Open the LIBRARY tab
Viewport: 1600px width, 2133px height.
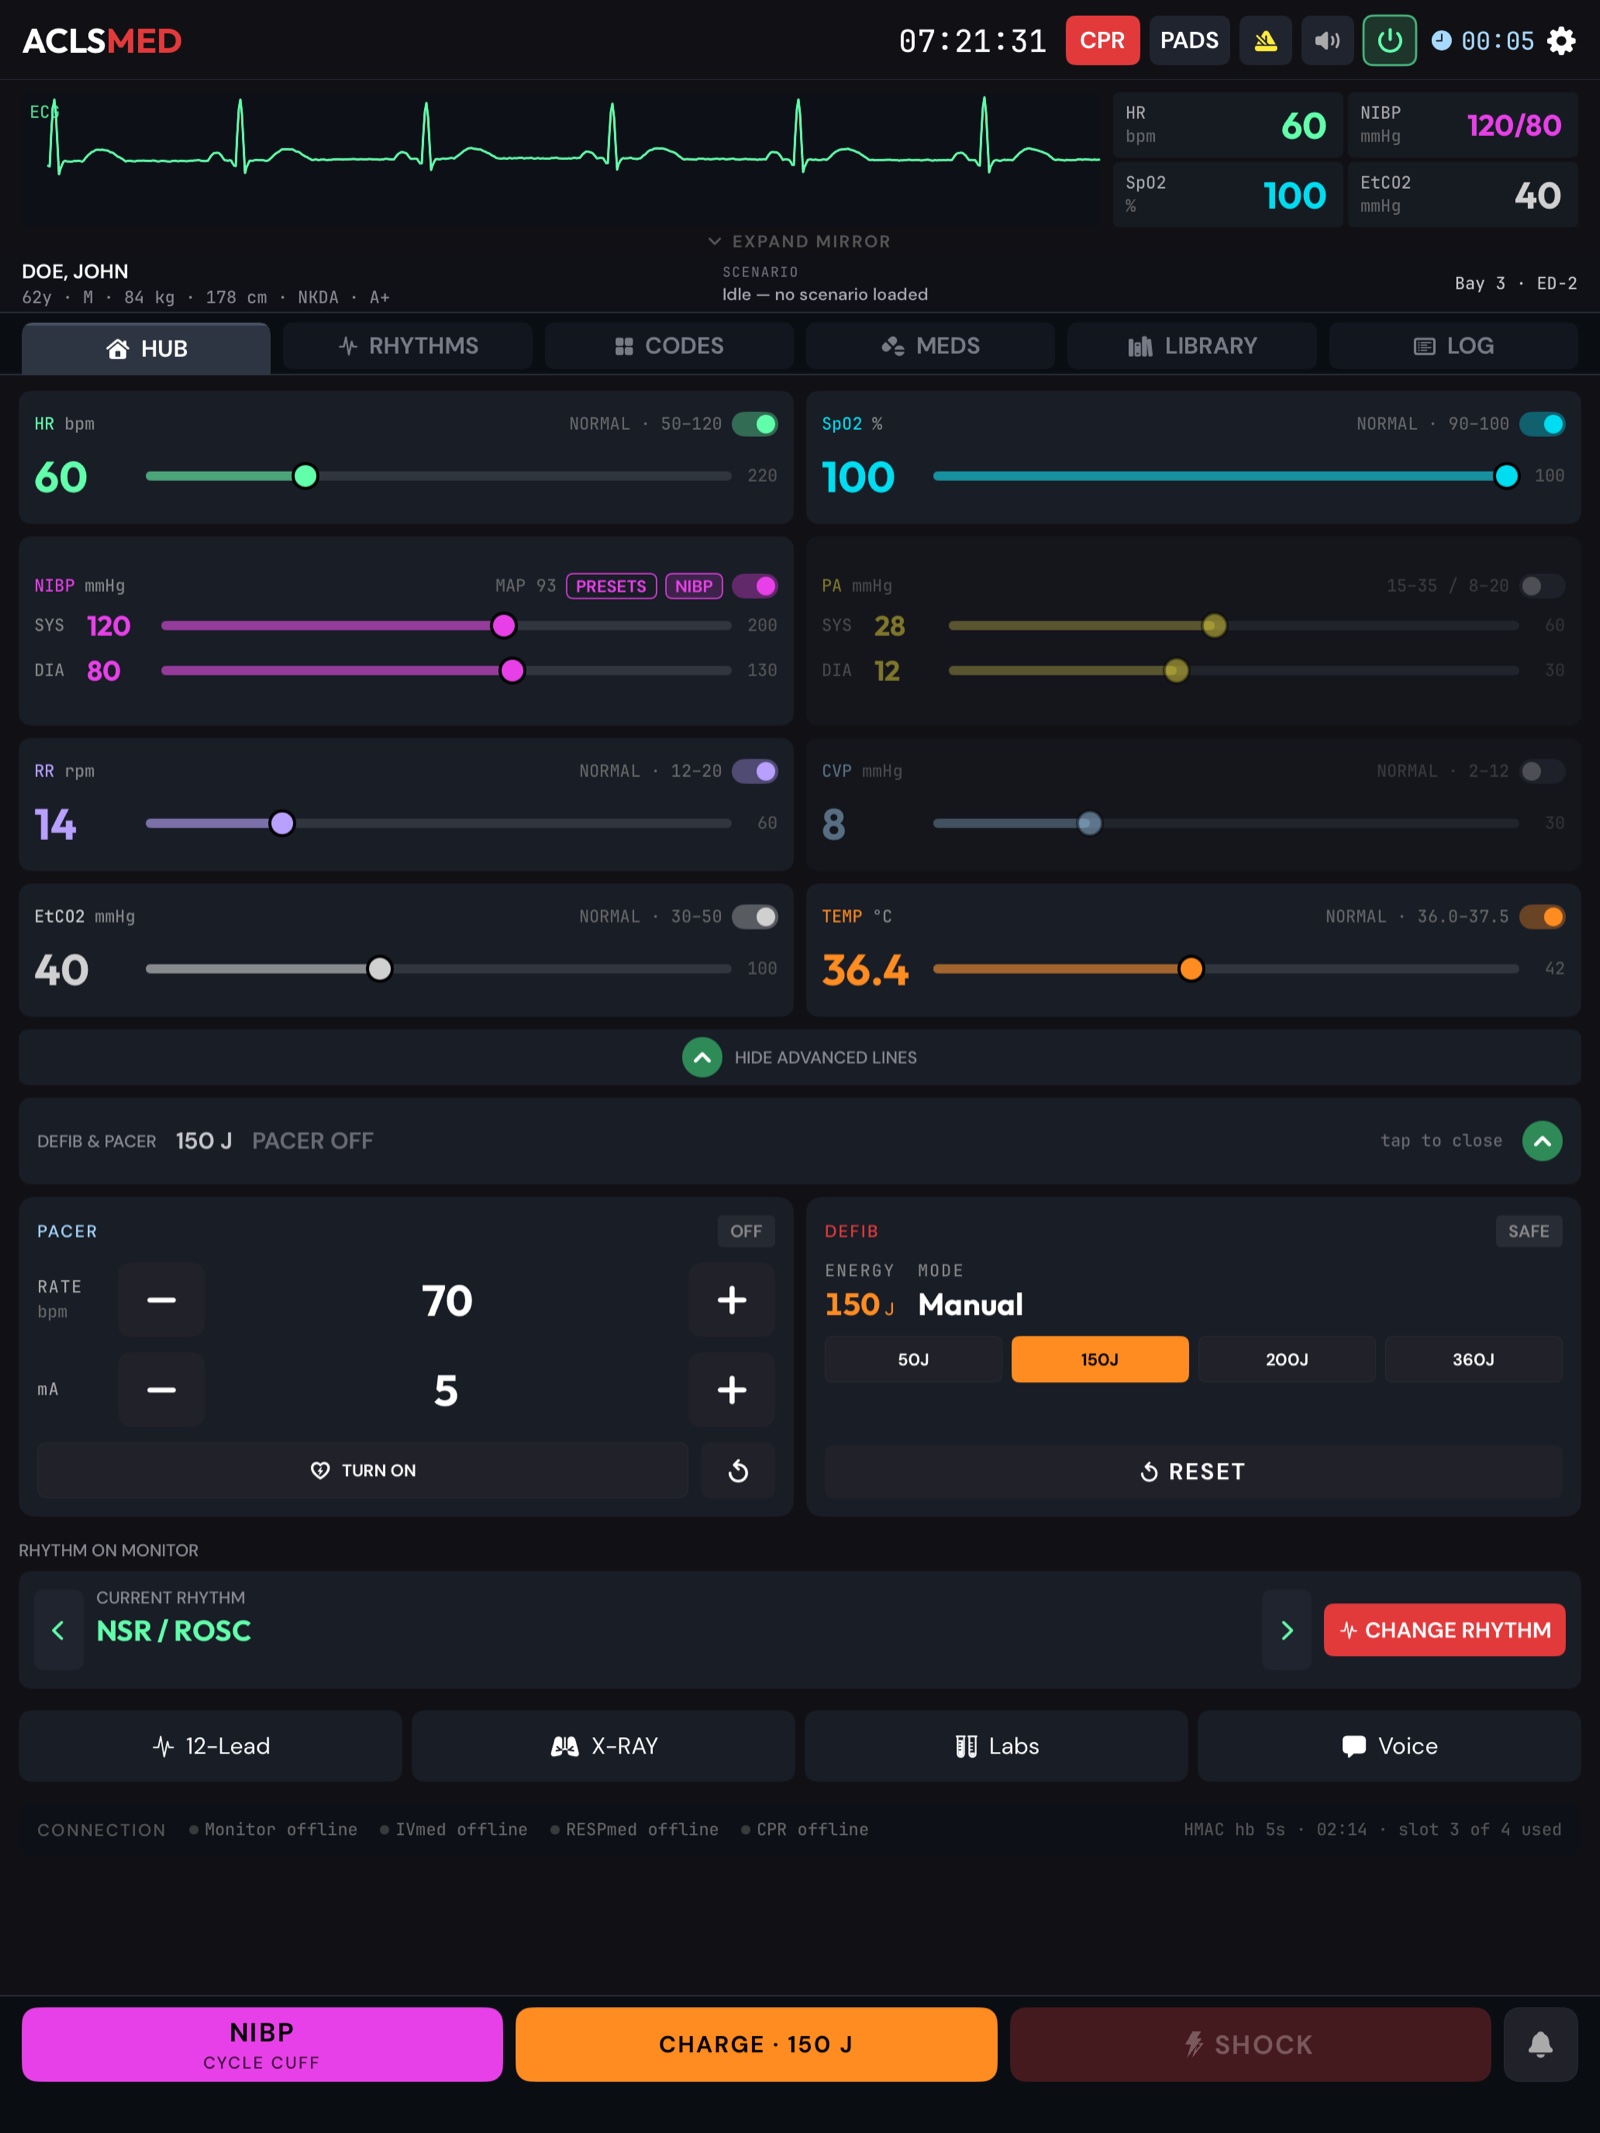(x=1192, y=346)
